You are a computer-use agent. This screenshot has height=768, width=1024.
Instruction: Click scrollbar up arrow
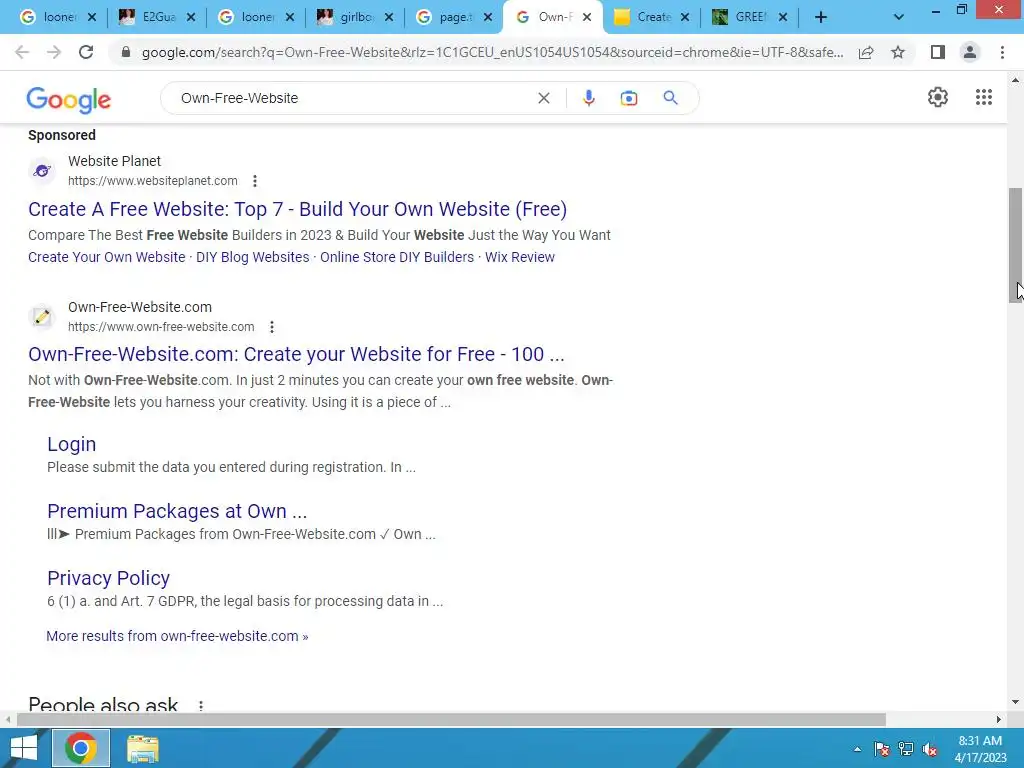(x=1015, y=80)
